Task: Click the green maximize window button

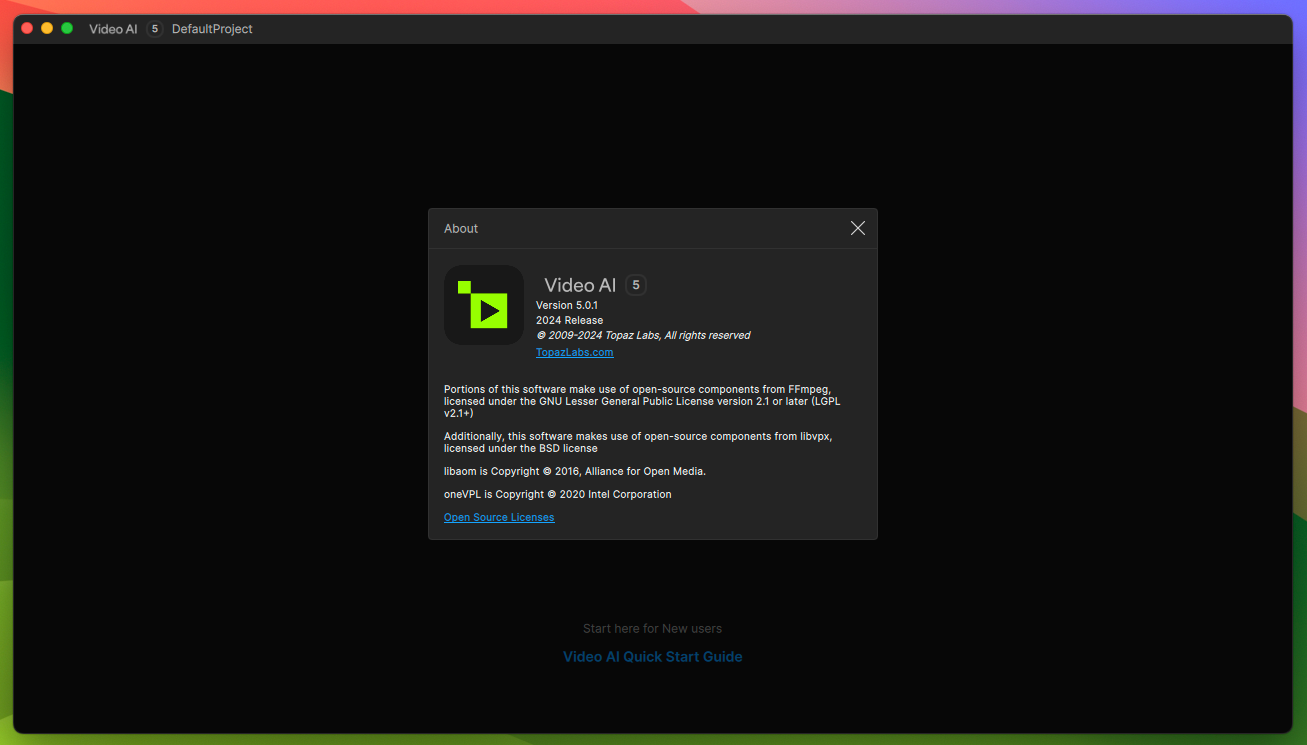Action: tap(67, 28)
